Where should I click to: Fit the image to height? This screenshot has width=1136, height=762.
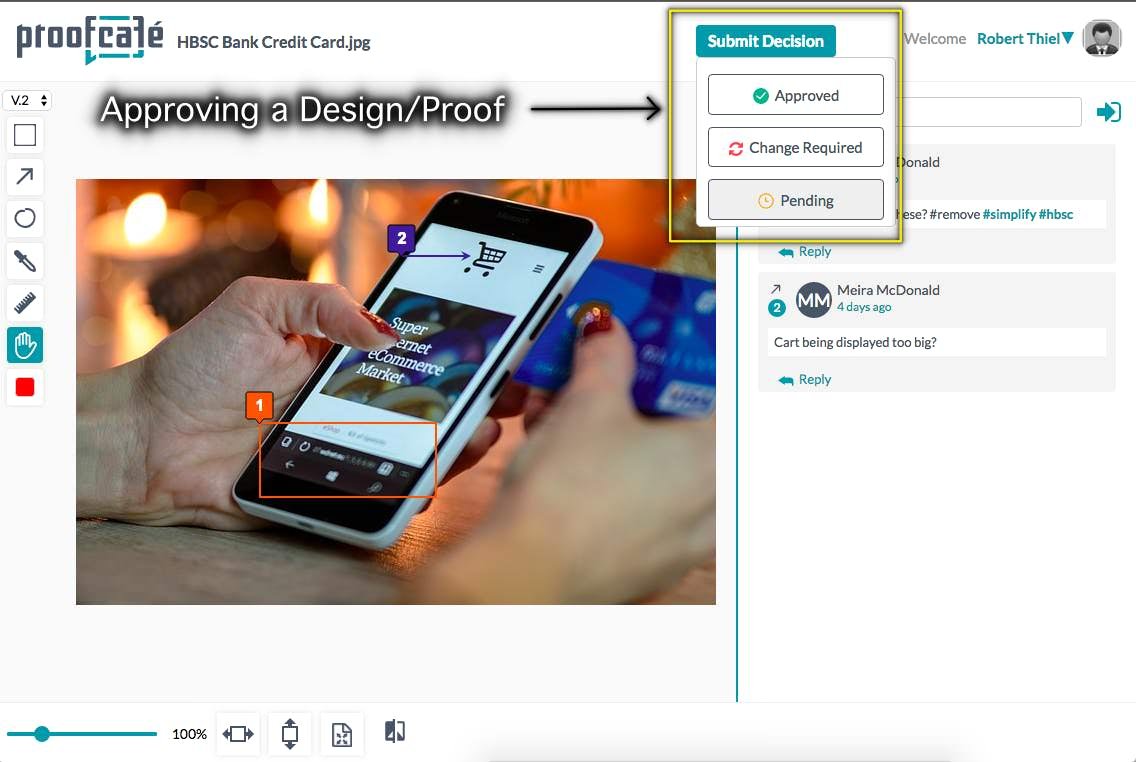point(290,734)
